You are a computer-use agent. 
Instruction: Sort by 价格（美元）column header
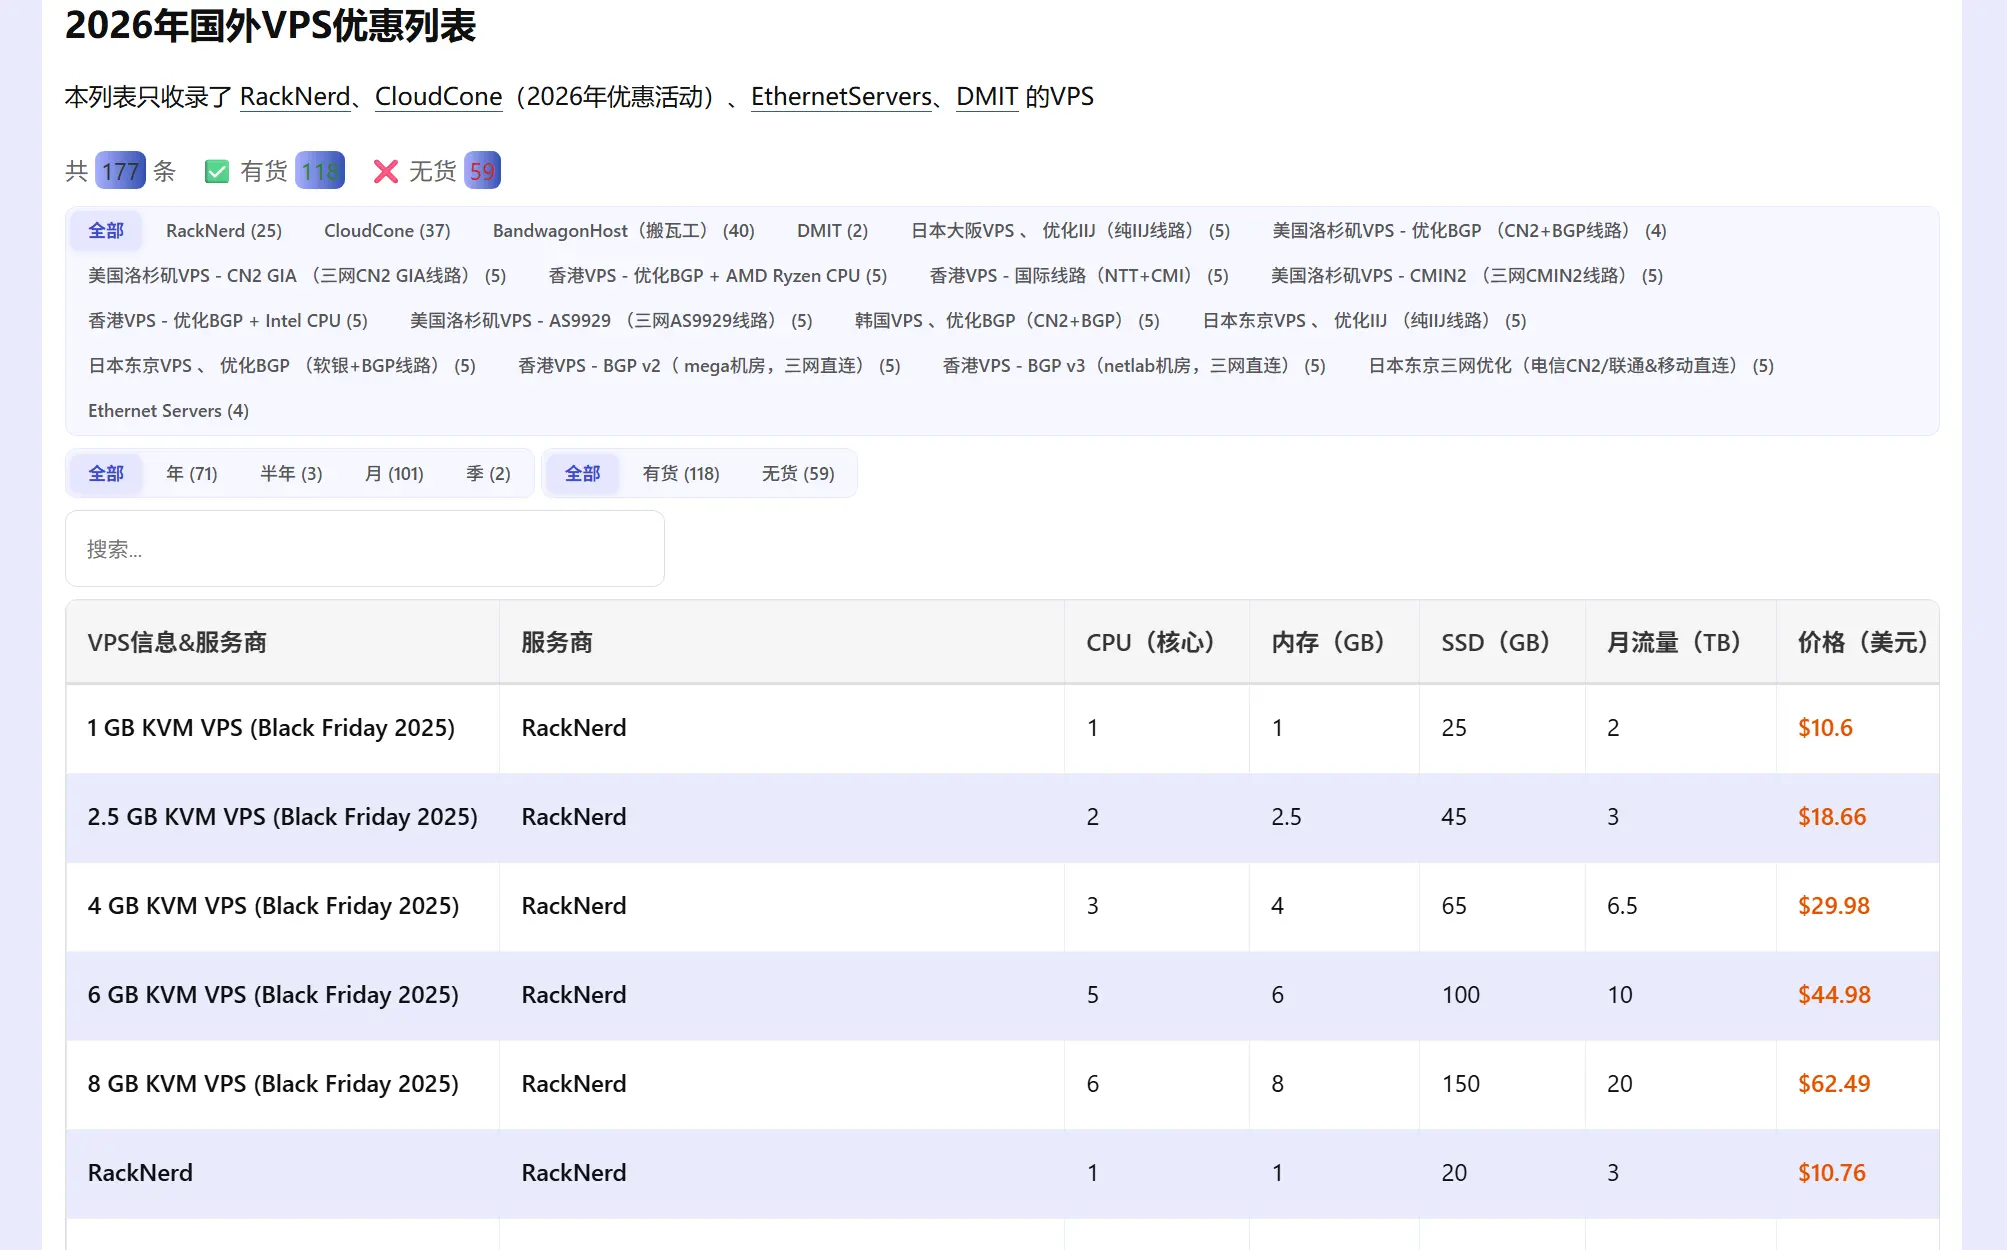(x=1861, y=643)
